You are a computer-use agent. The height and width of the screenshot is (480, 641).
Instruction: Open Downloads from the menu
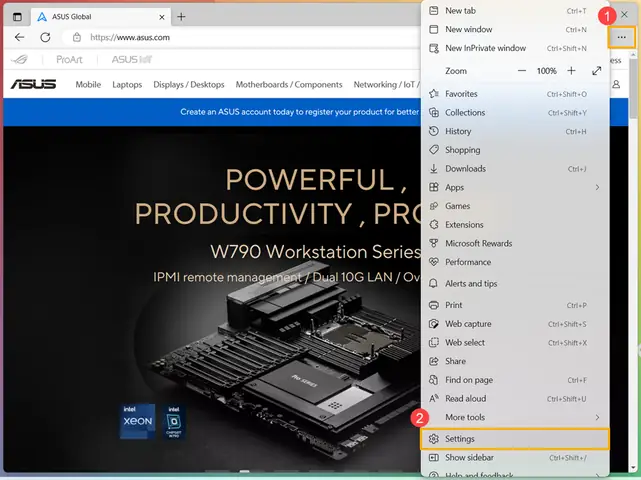click(515, 168)
